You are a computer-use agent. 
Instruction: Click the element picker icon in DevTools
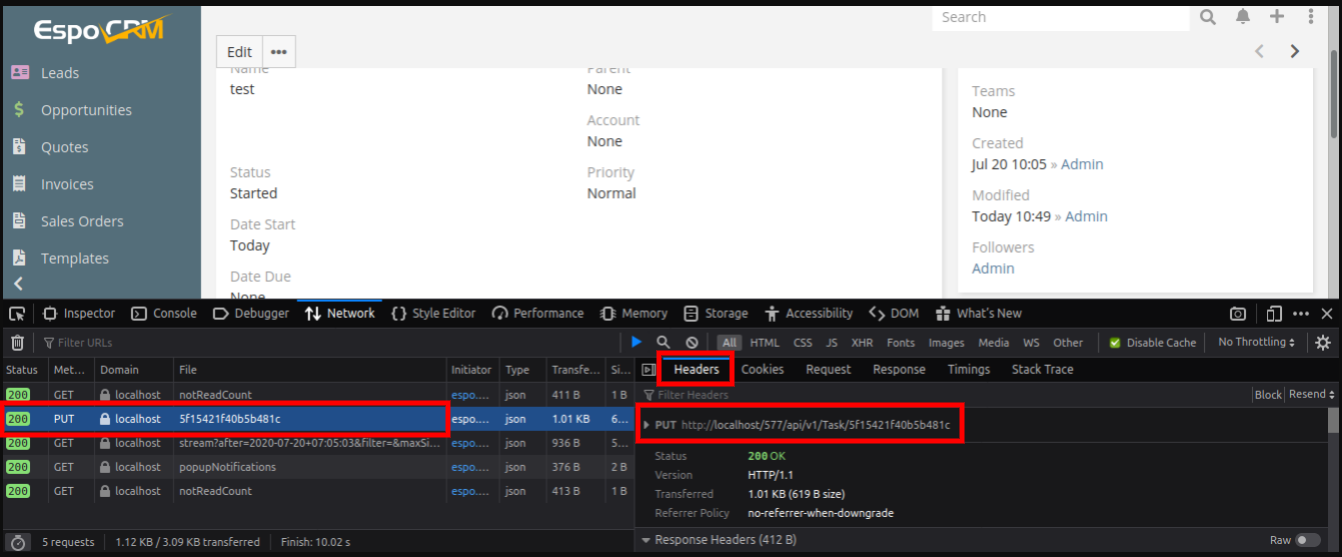[17, 313]
